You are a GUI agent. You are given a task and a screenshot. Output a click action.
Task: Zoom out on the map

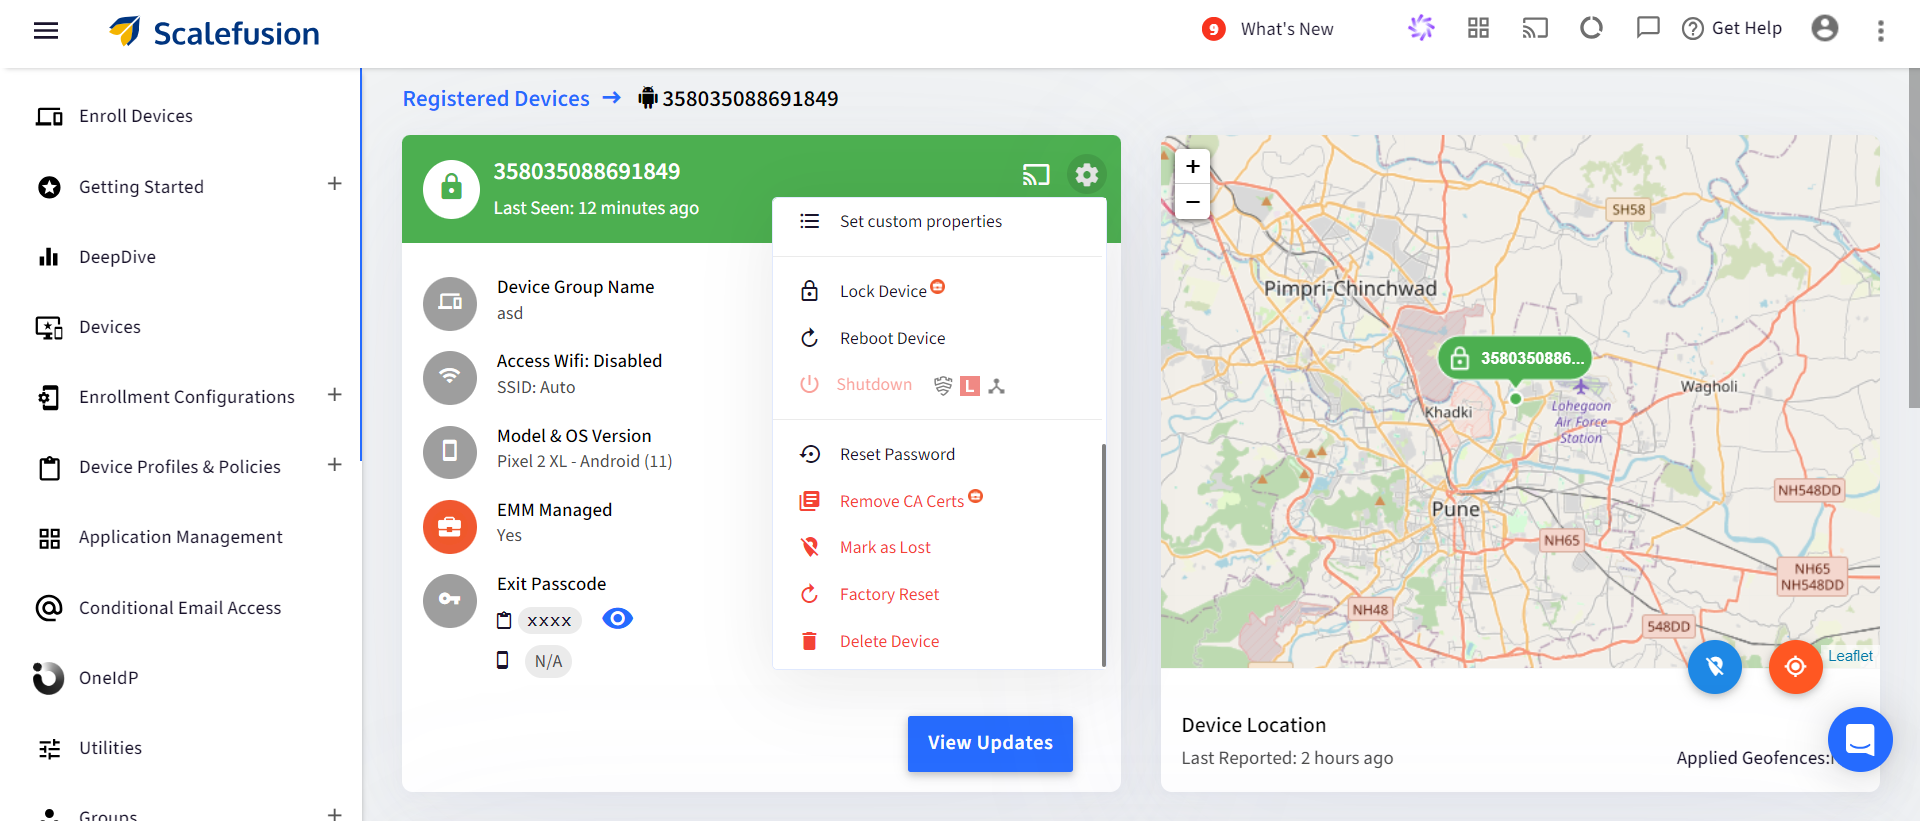[1192, 201]
